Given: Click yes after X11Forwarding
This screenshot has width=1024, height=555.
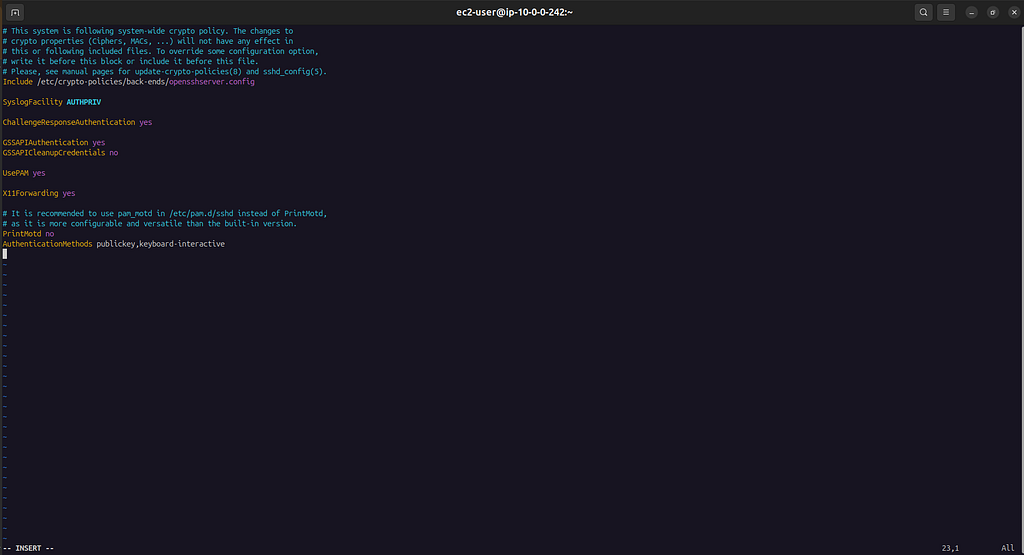Looking at the screenshot, I should coord(69,193).
